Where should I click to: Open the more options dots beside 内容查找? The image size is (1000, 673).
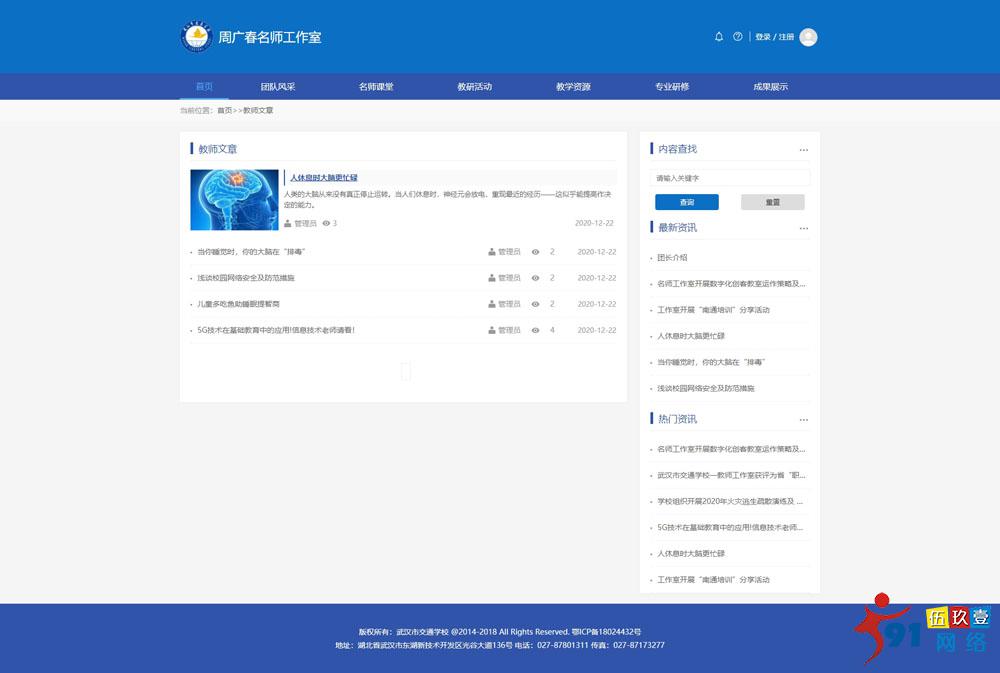tap(804, 149)
